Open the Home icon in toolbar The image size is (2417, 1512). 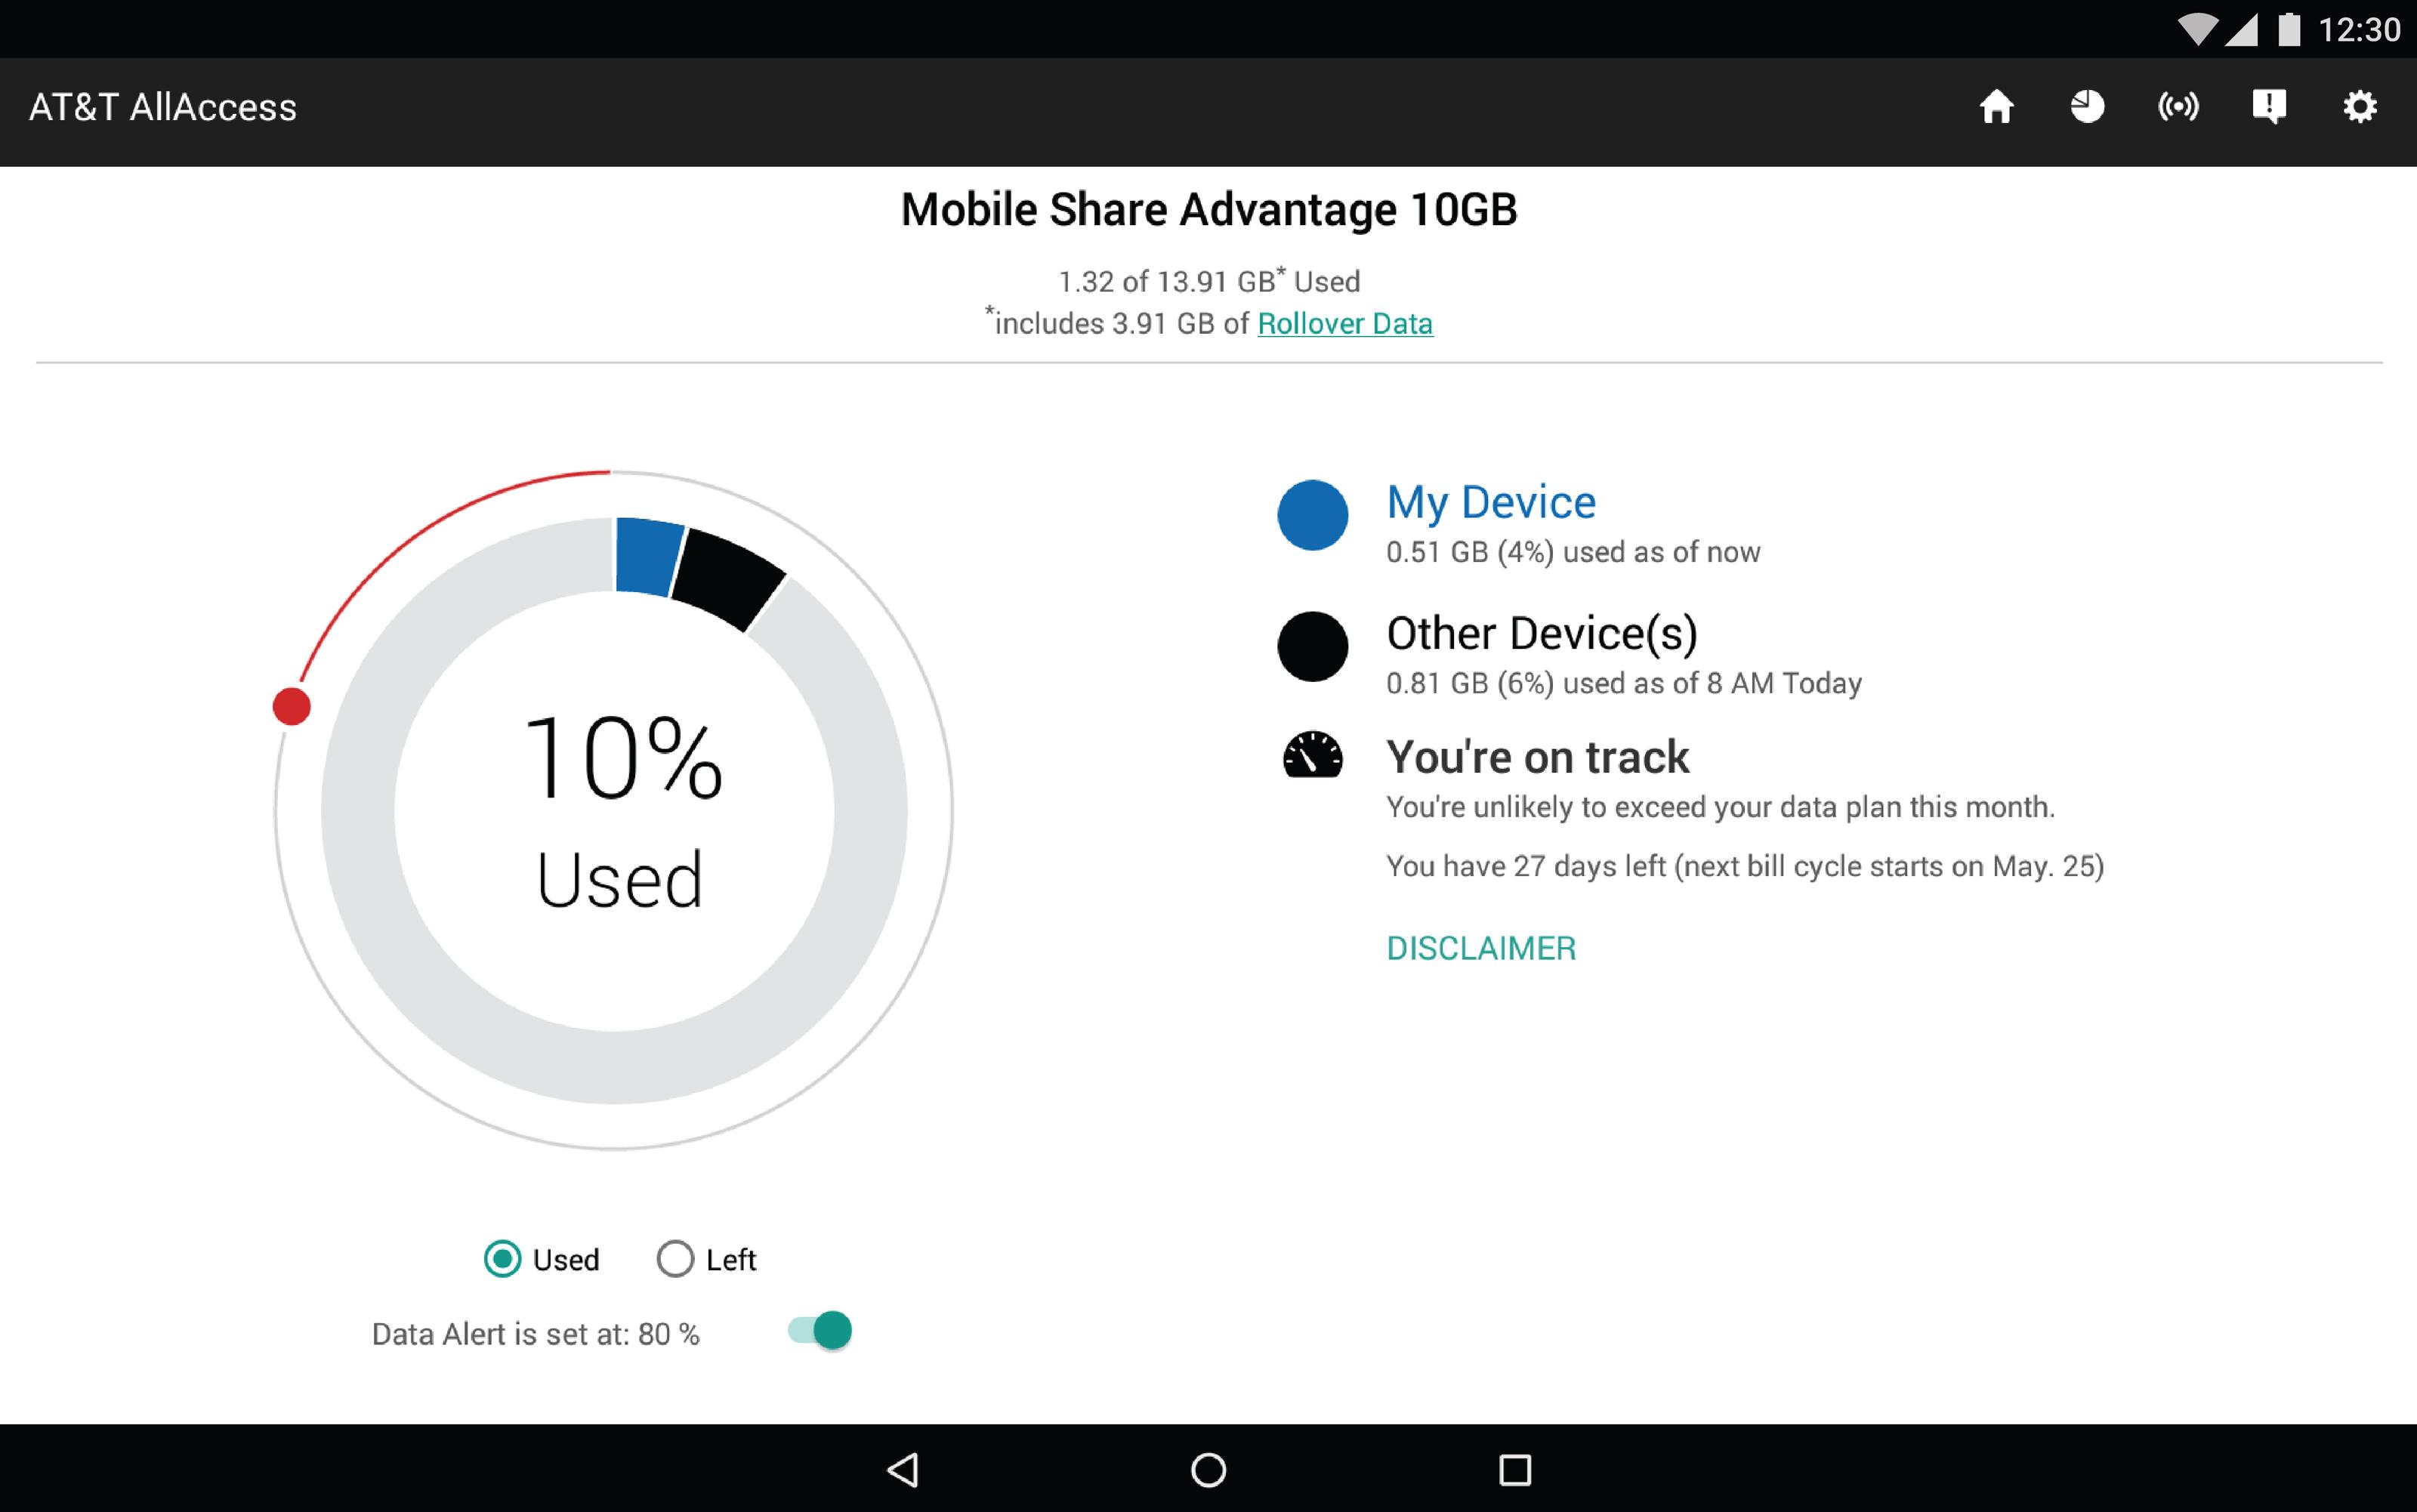tap(1996, 107)
